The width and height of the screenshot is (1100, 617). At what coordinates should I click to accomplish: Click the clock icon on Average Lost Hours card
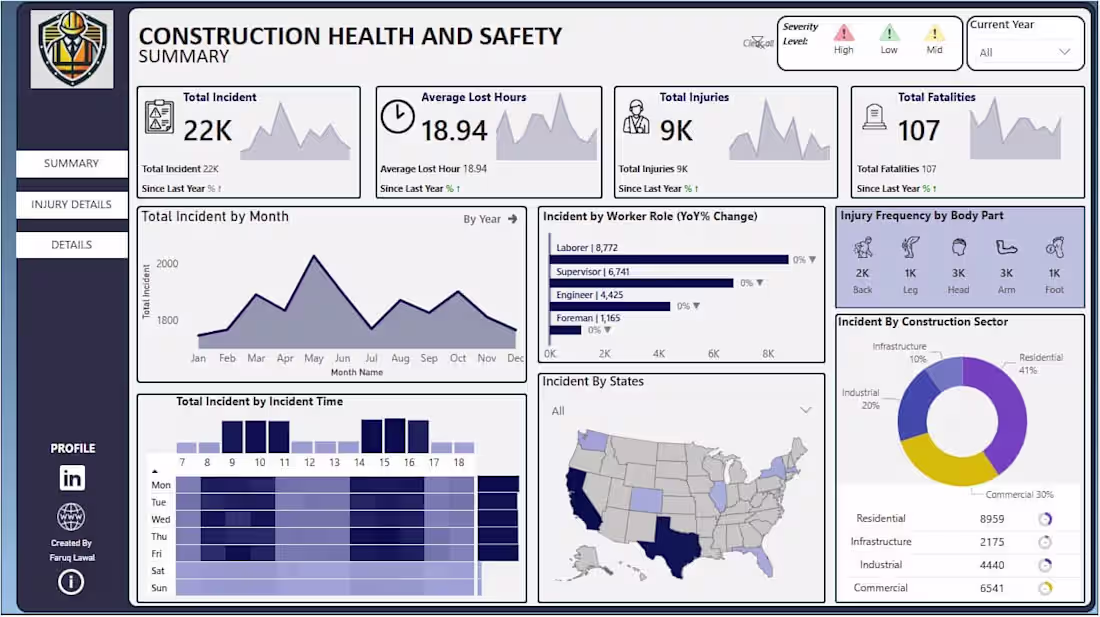click(398, 115)
